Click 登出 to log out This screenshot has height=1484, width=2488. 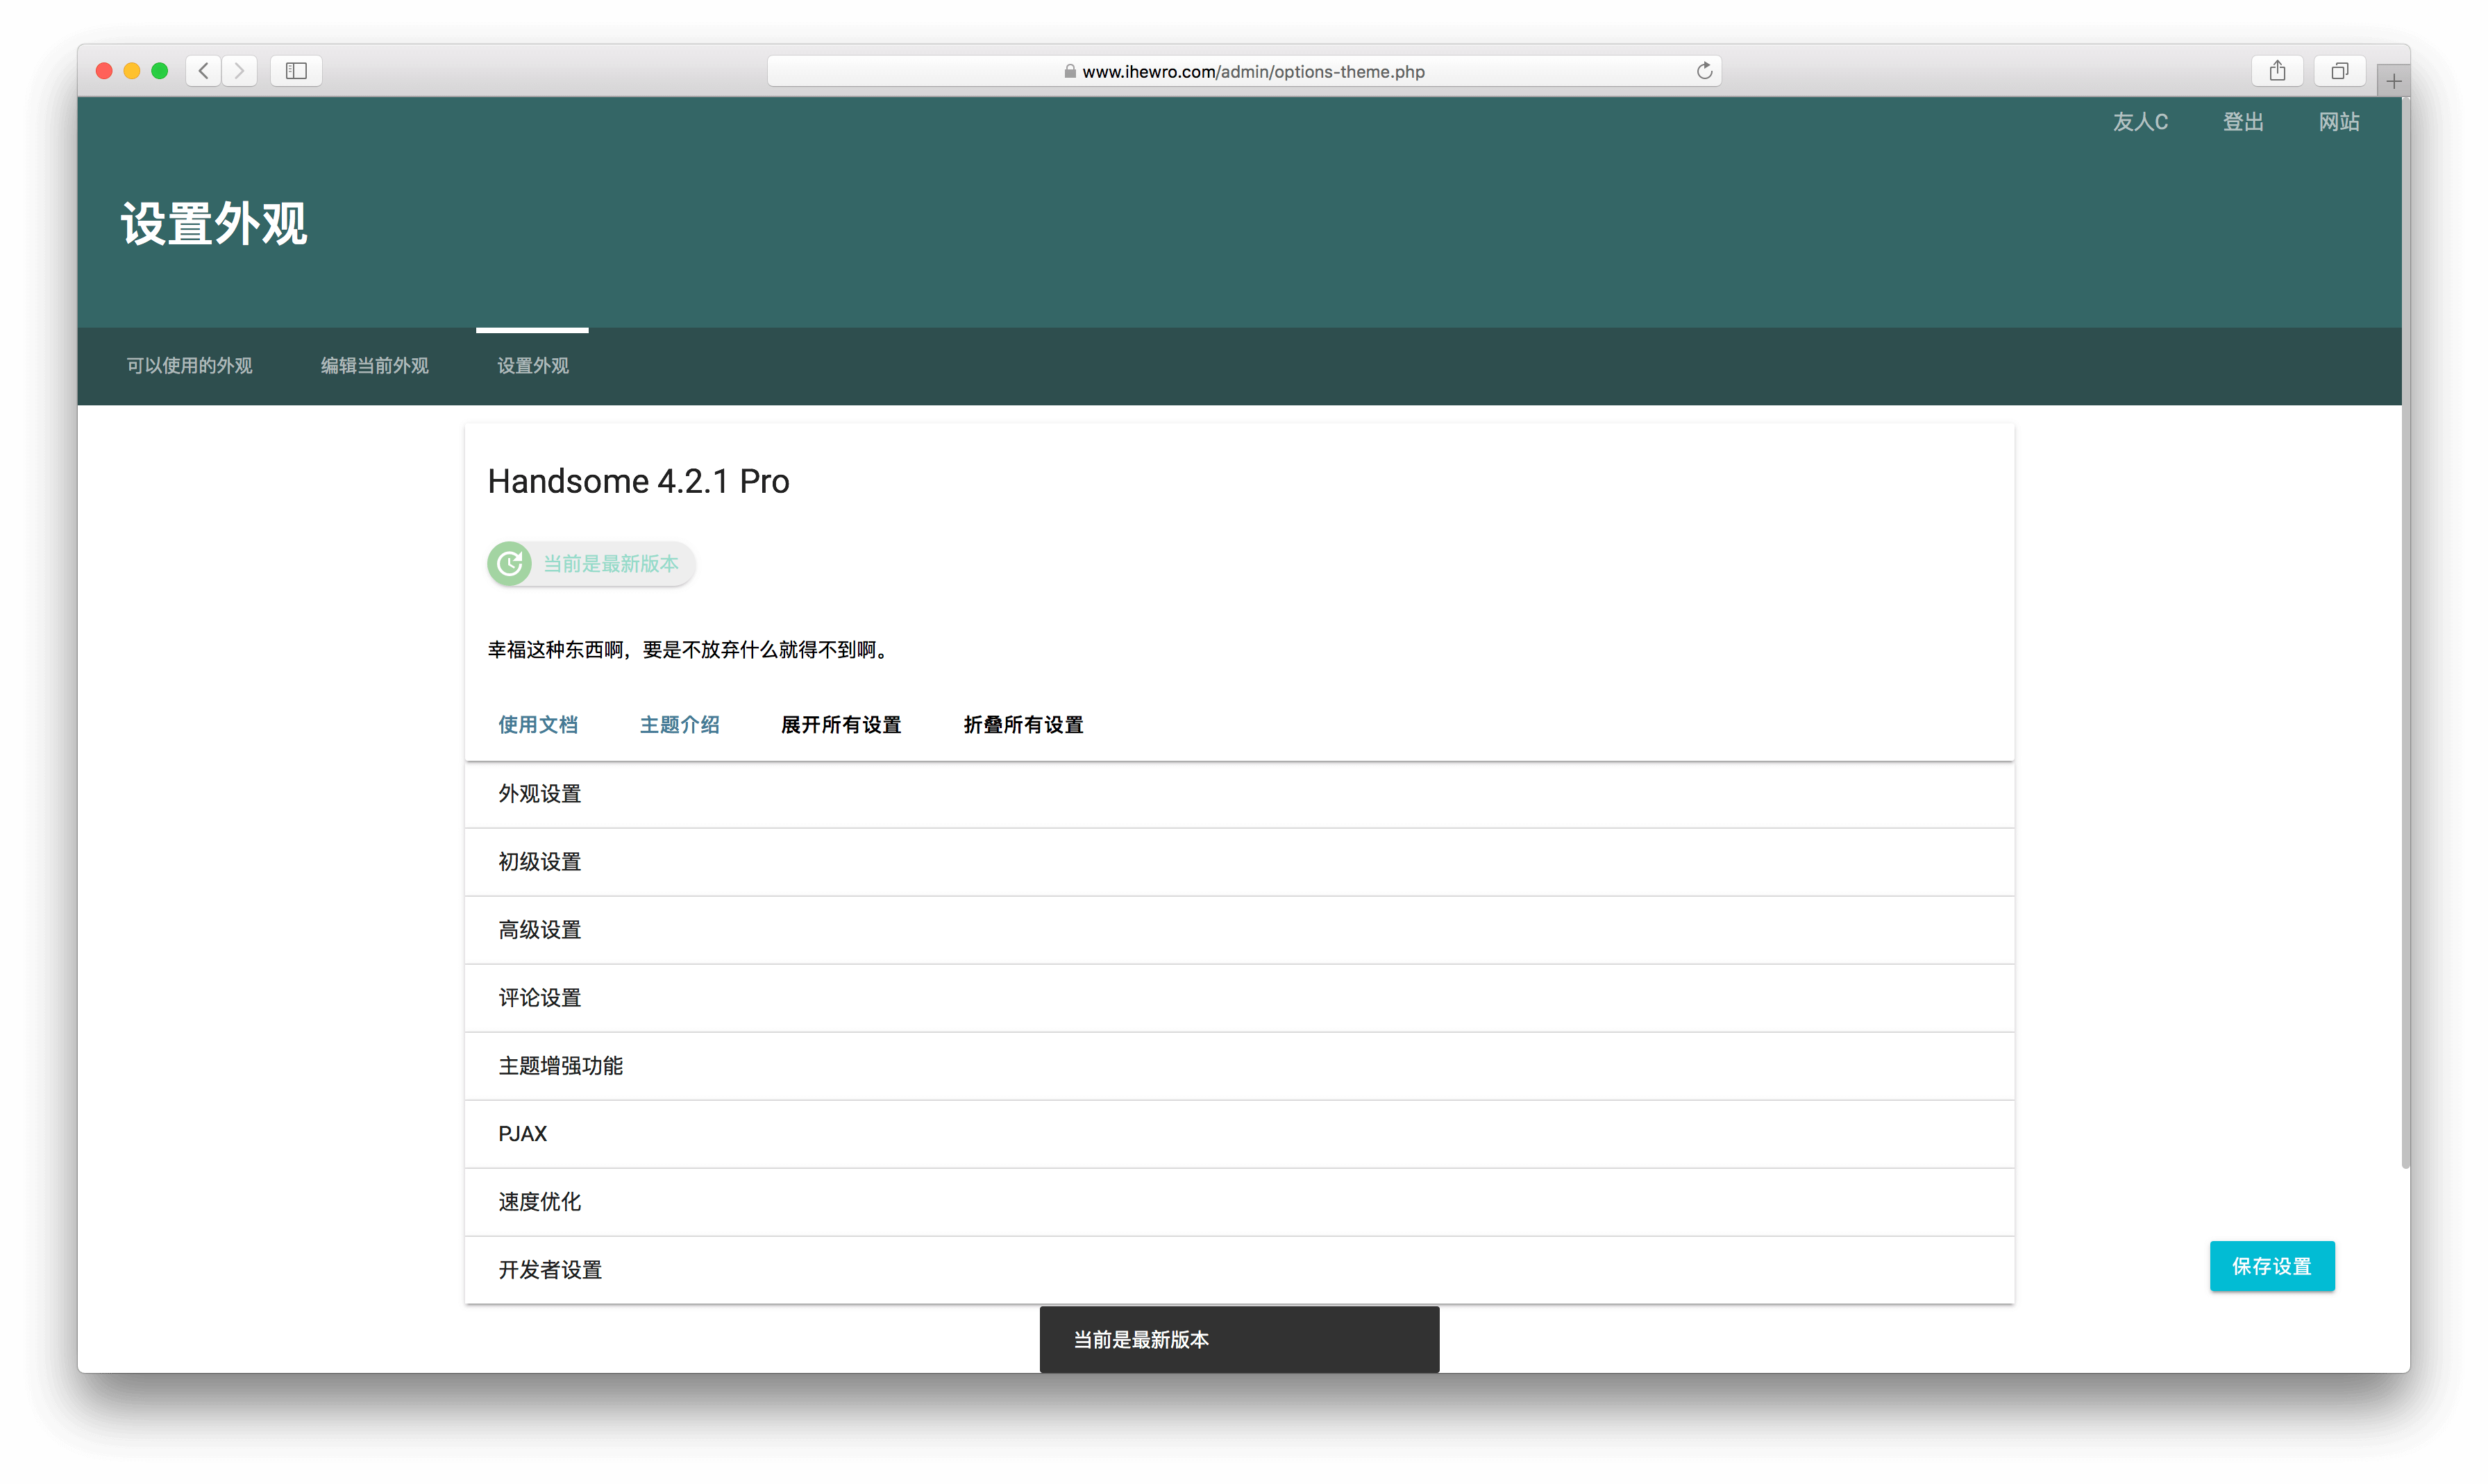click(x=2242, y=122)
